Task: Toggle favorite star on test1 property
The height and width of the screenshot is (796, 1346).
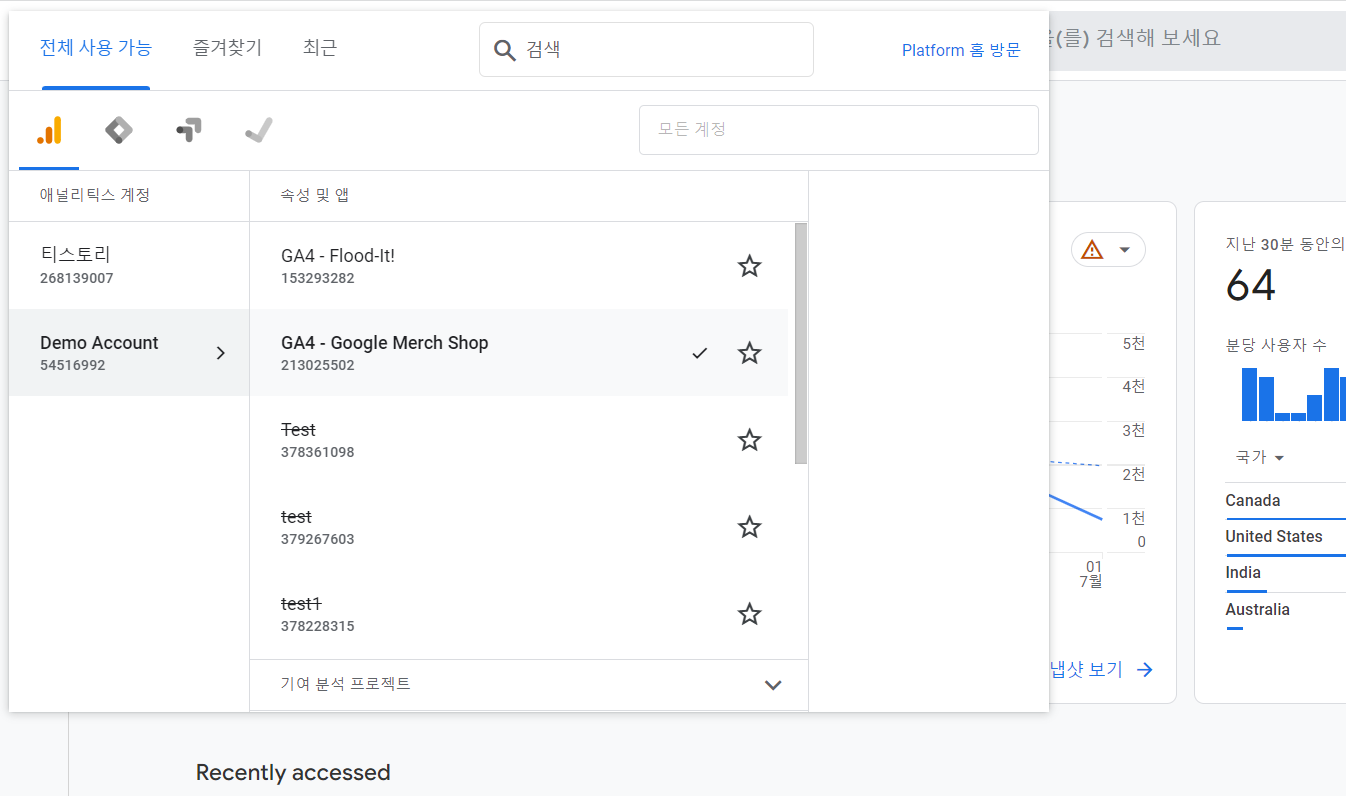Action: pos(749,614)
